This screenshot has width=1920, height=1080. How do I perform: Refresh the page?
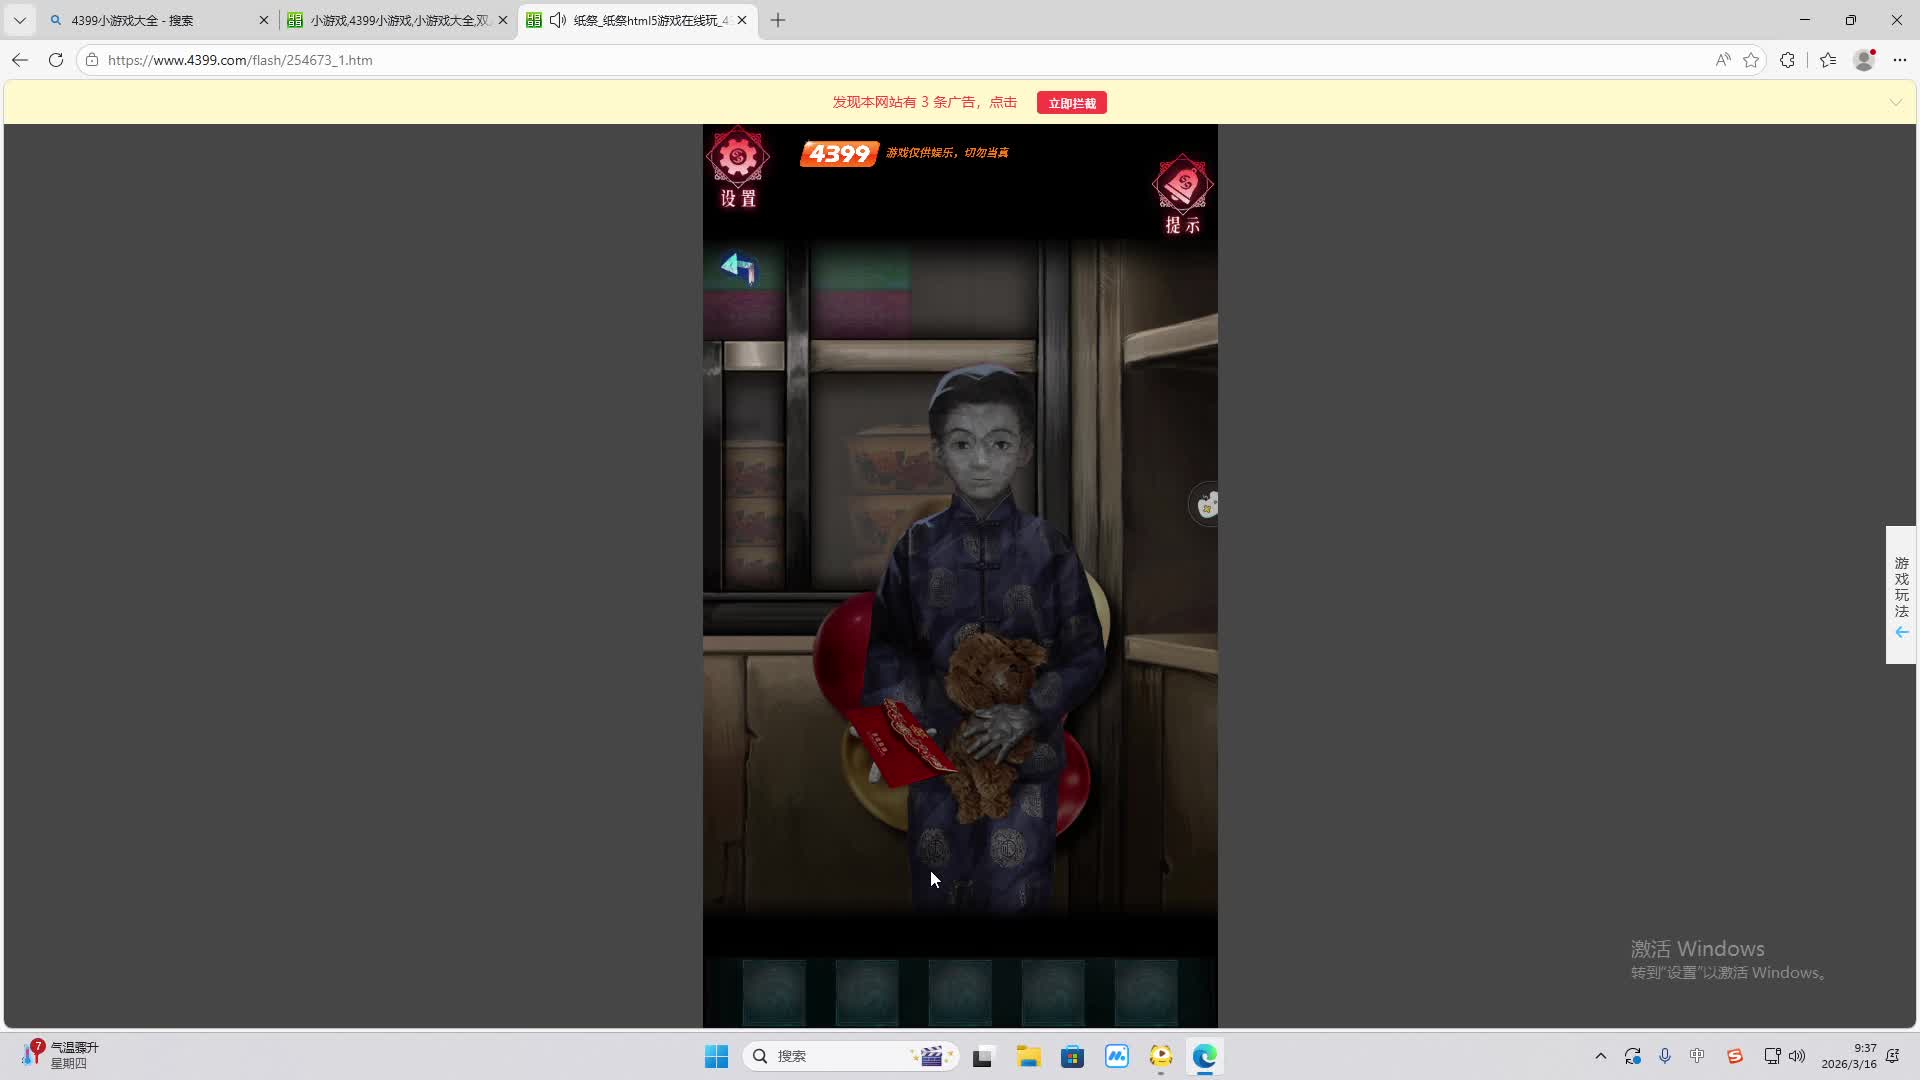[56, 60]
